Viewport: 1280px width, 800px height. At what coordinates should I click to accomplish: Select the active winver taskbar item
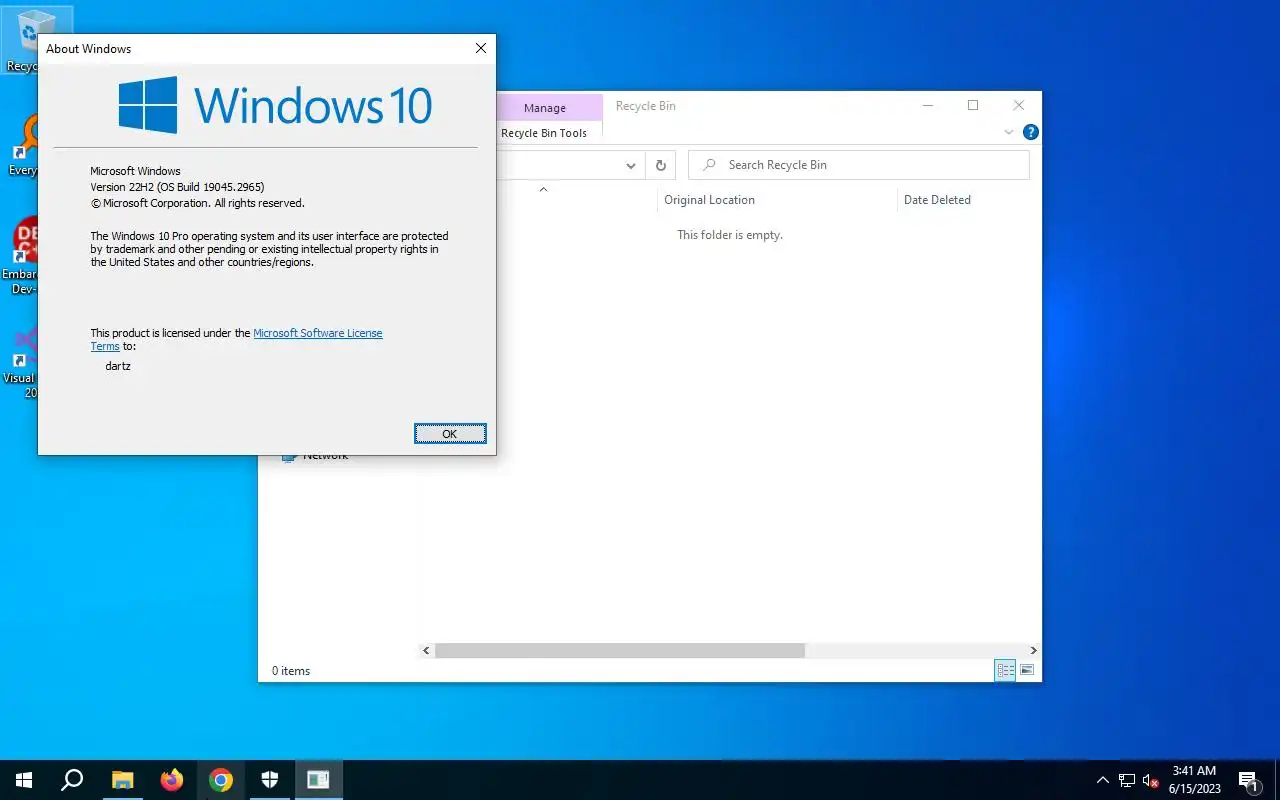[x=319, y=780]
